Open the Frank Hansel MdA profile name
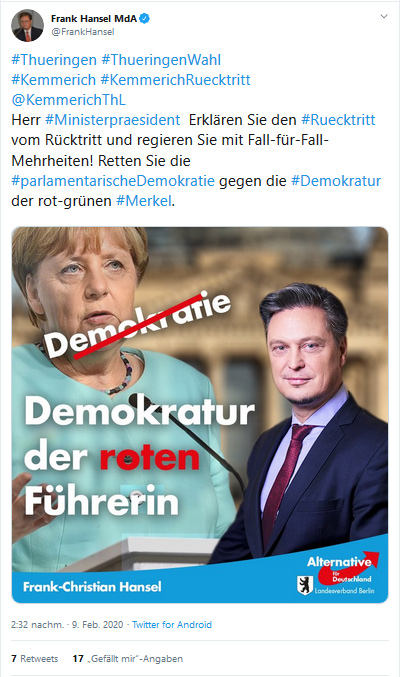401x677 pixels. tap(94, 19)
